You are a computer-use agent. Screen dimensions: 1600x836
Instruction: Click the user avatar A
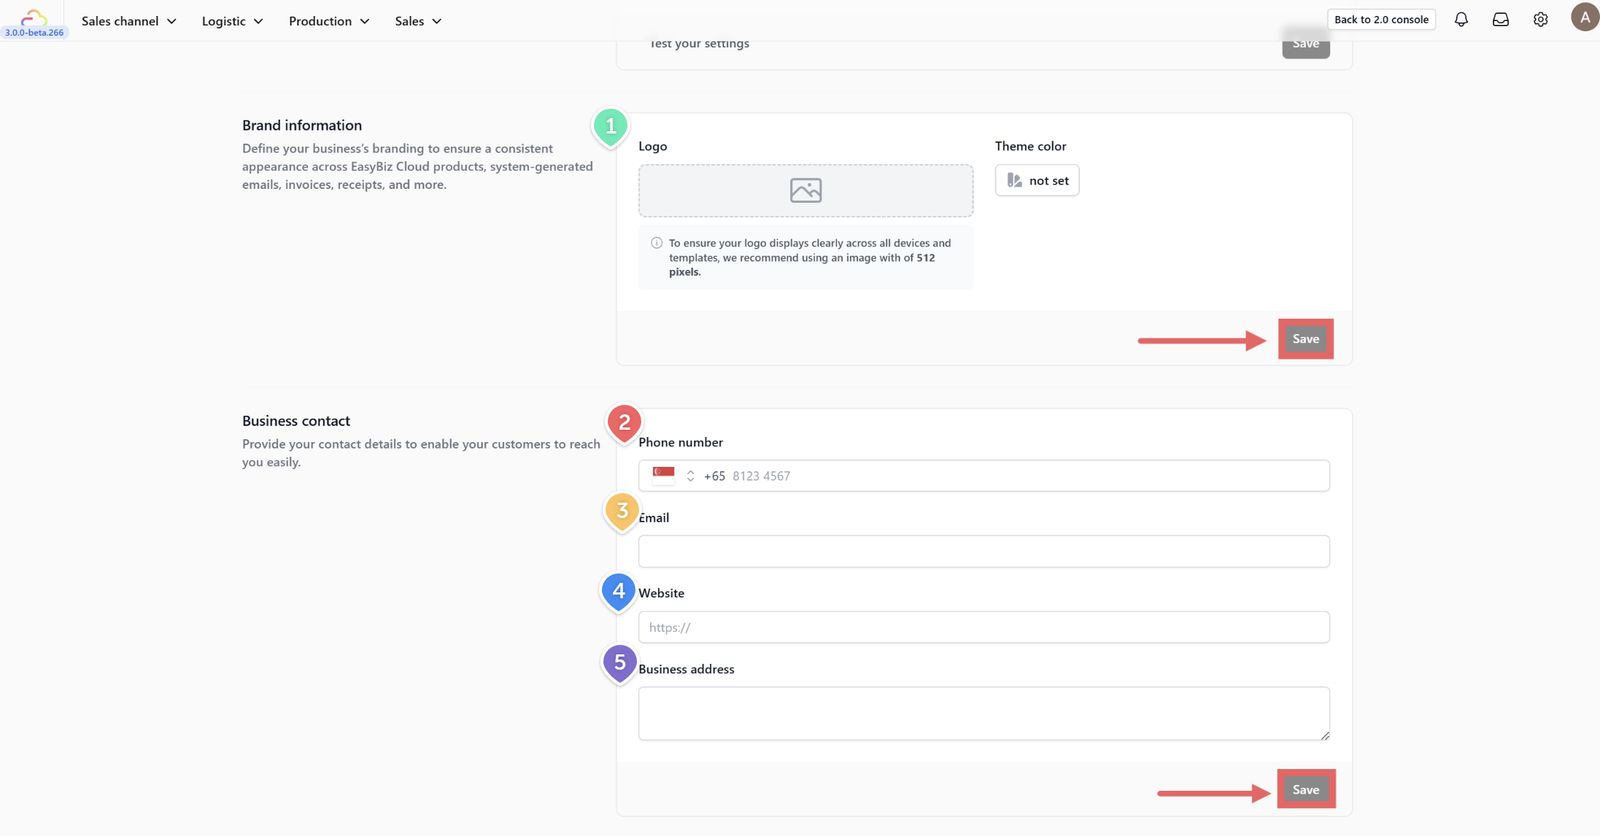(1585, 17)
